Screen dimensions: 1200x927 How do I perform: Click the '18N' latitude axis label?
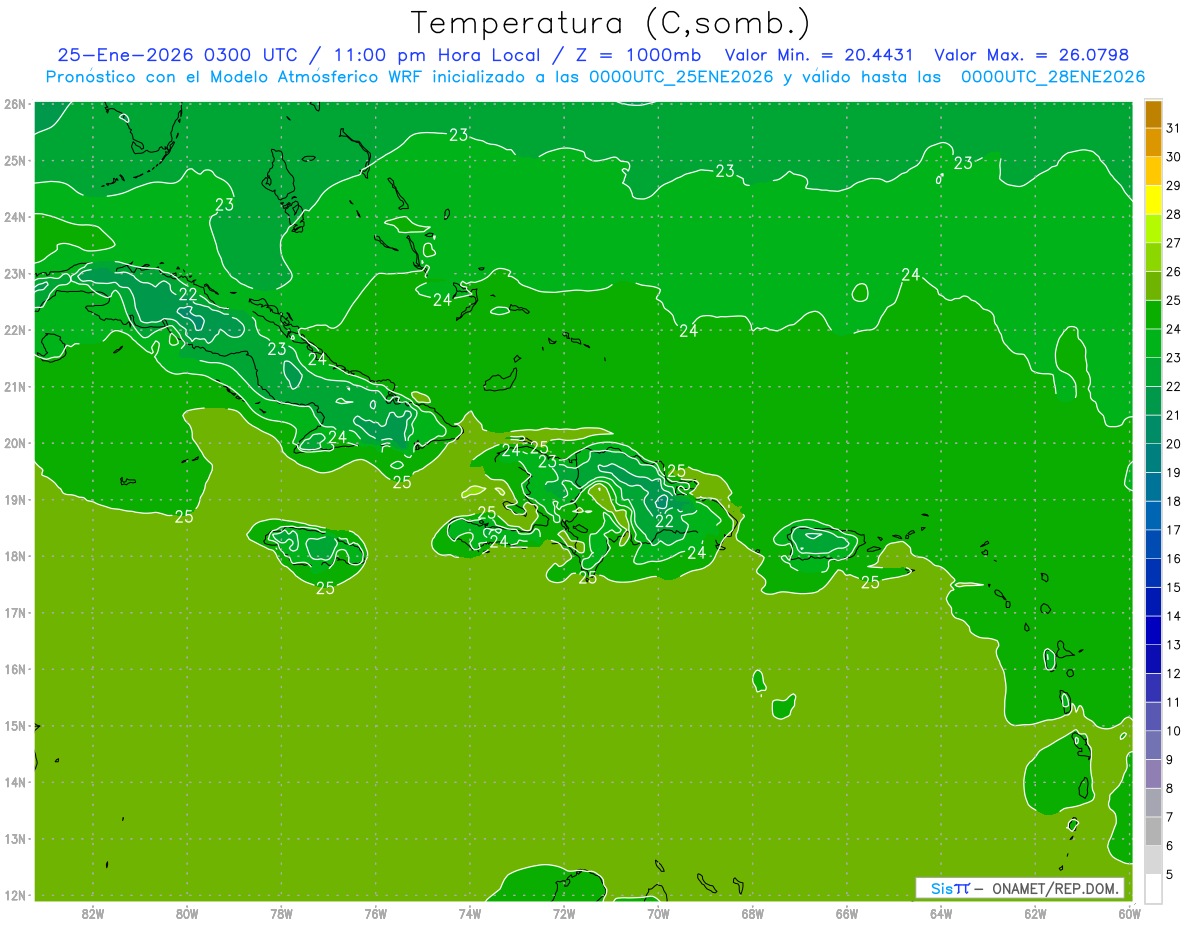point(15,556)
